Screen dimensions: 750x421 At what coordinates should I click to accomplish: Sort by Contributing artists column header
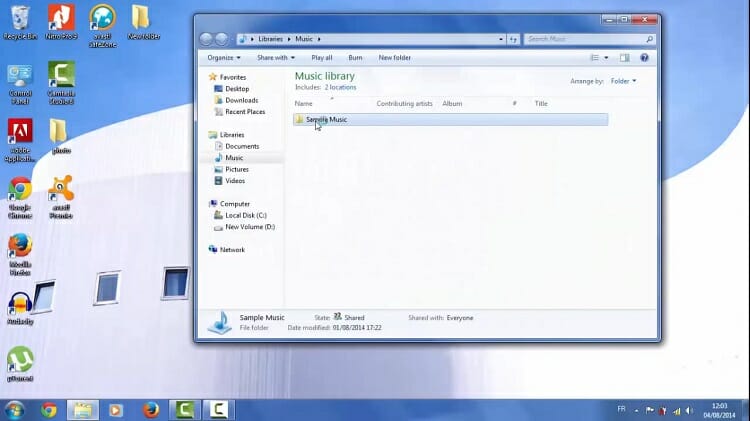(404, 103)
